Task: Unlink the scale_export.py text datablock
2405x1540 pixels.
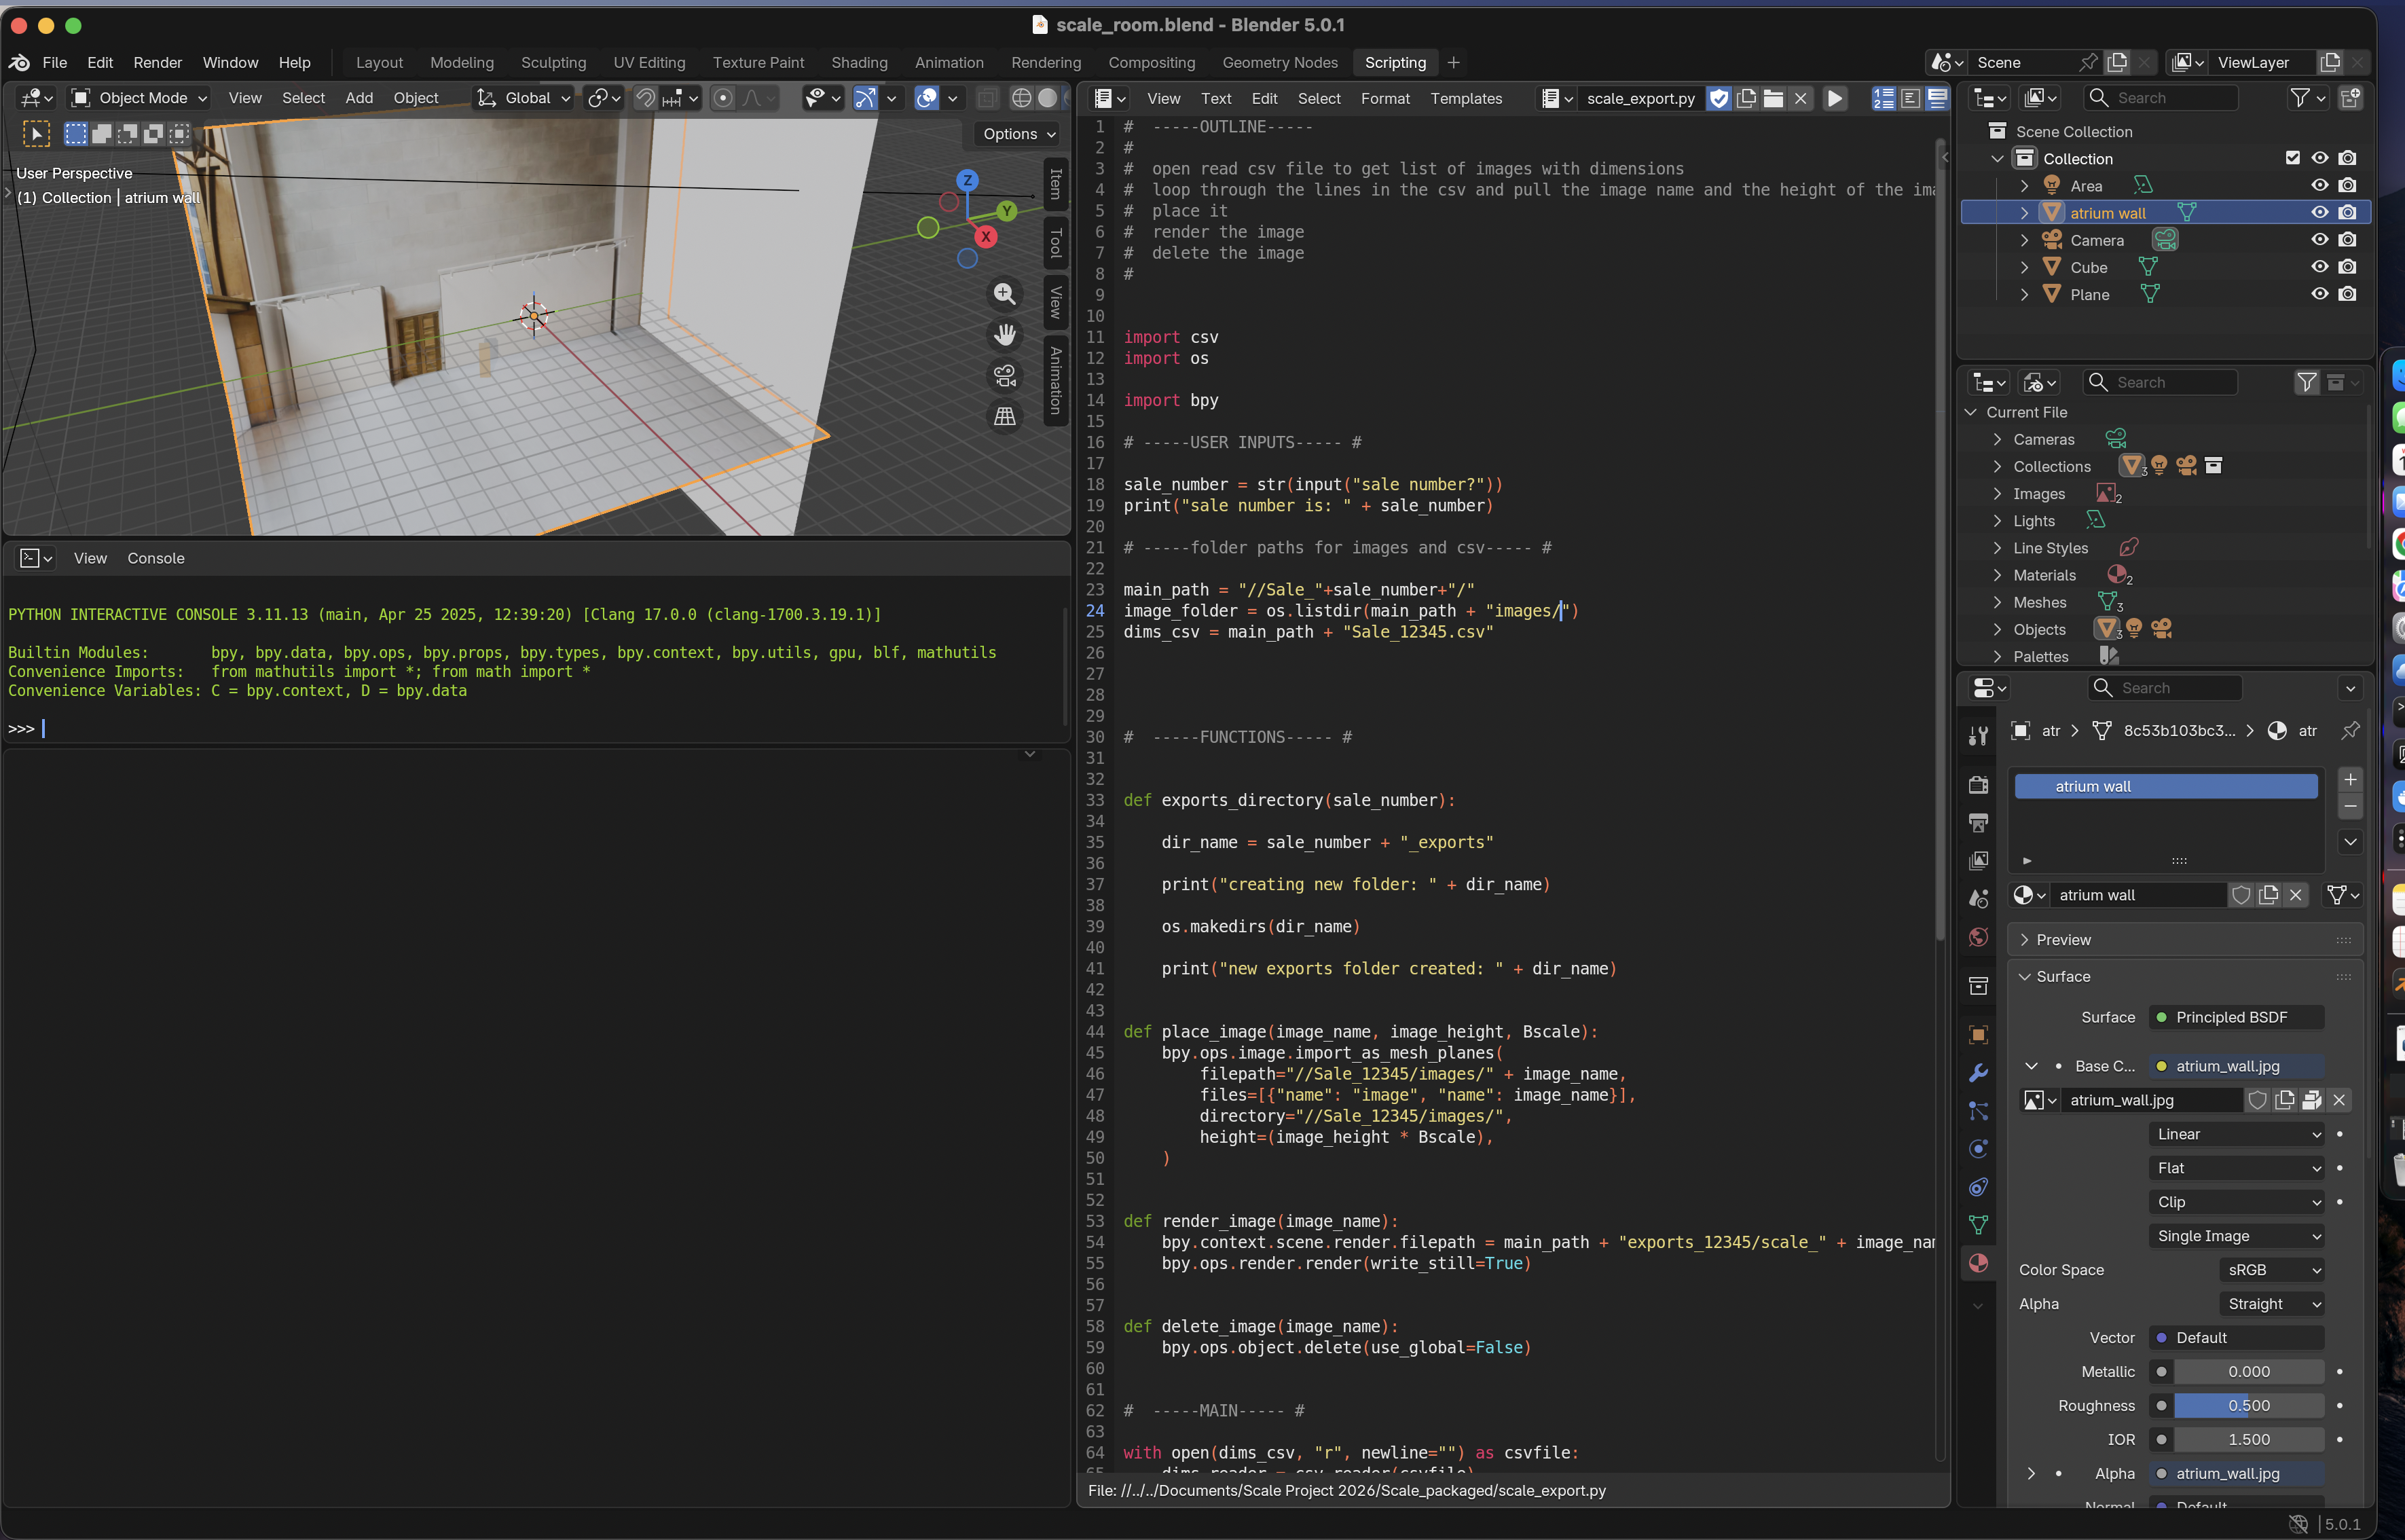Action: [1800, 98]
